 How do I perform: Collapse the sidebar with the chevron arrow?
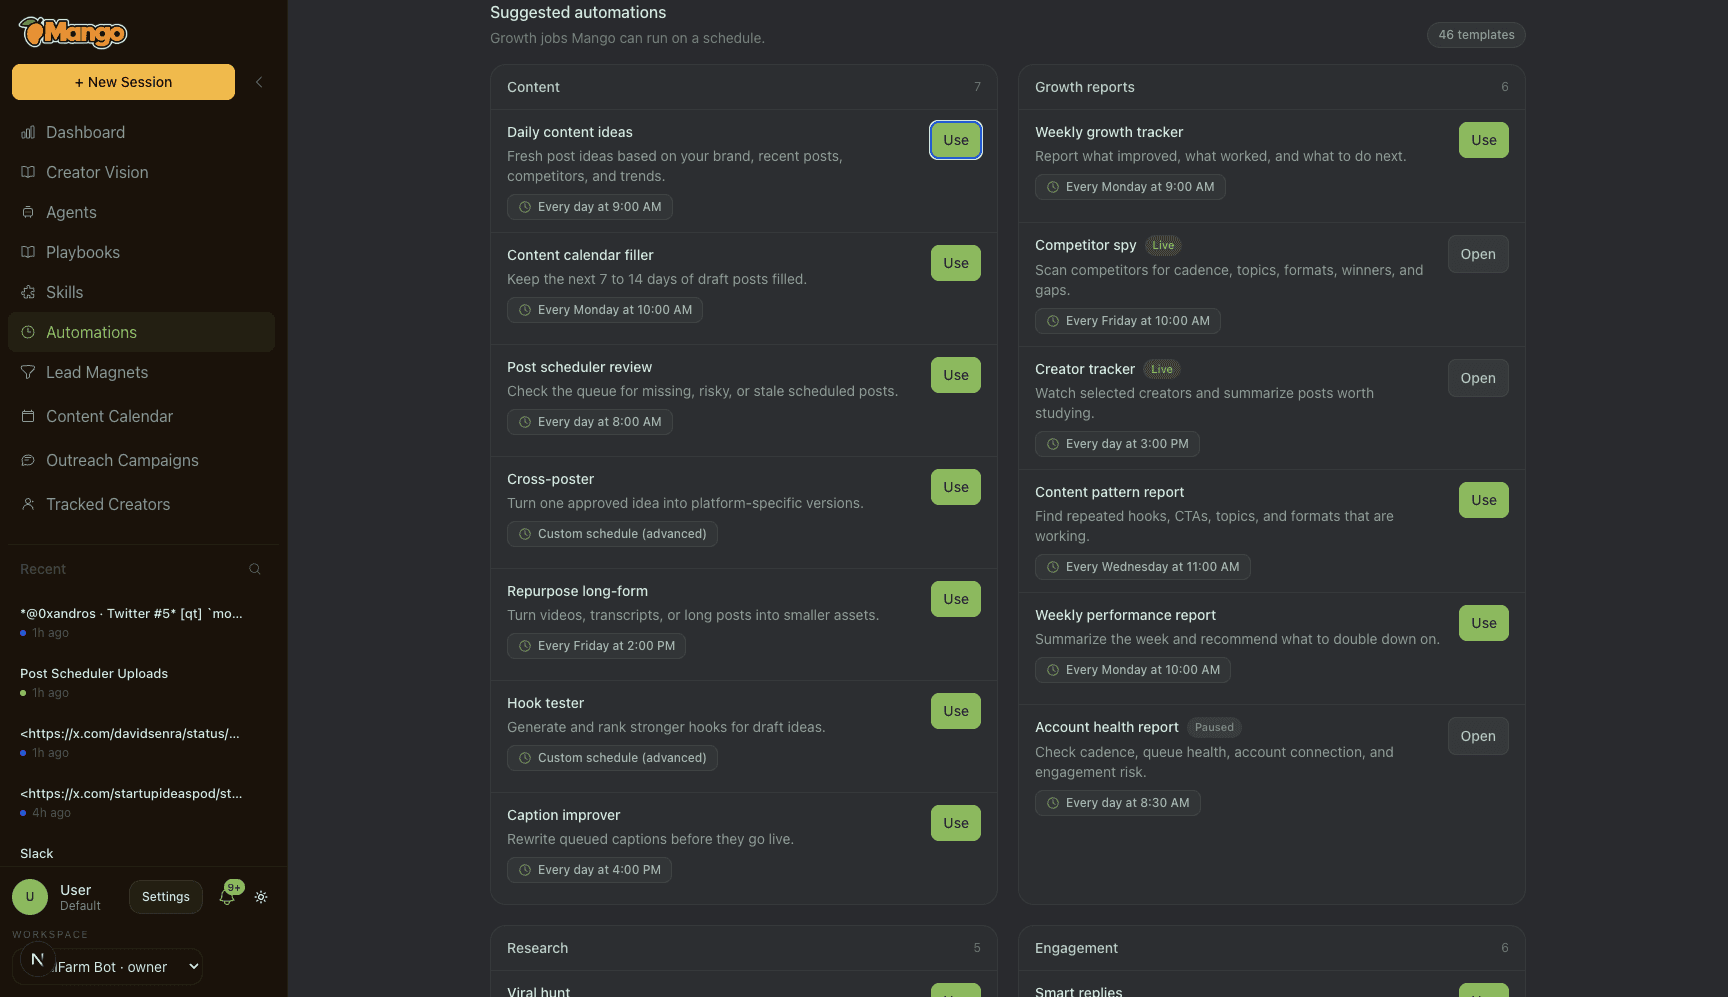click(259, 82)
